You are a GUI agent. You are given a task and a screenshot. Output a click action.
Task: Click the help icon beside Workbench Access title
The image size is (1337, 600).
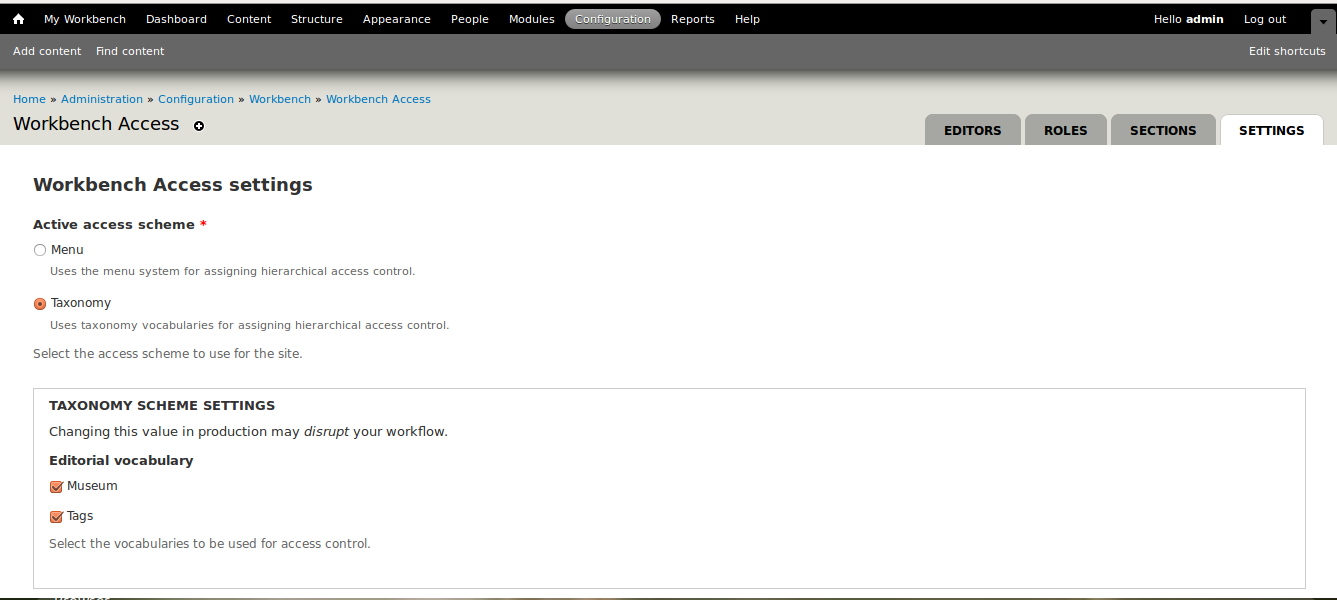click(x=198, y=126)
